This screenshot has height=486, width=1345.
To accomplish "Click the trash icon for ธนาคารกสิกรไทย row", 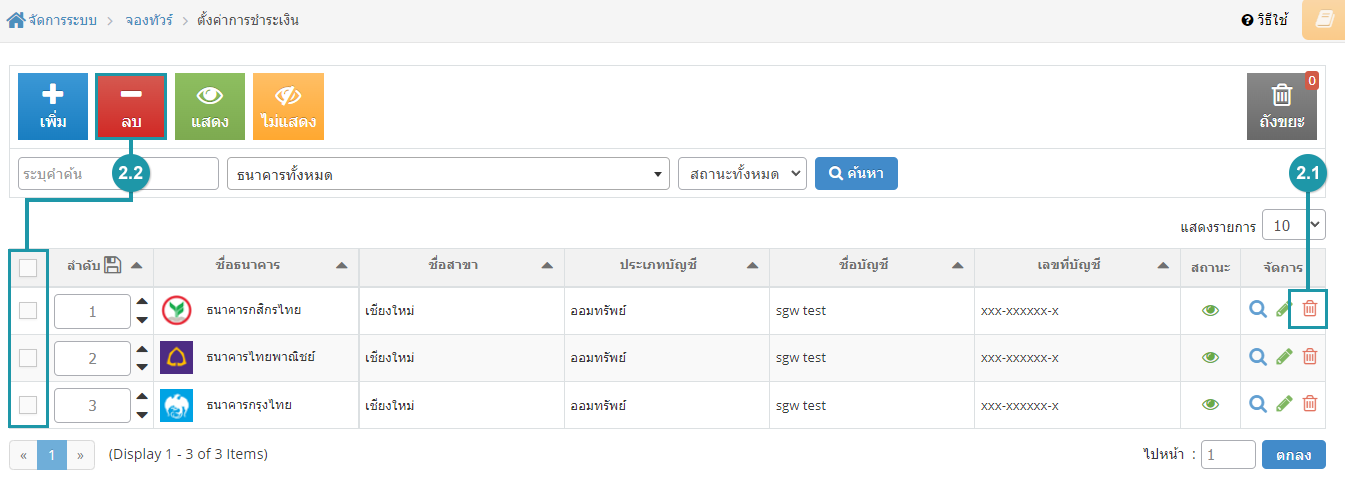I will pos(1309,310).
